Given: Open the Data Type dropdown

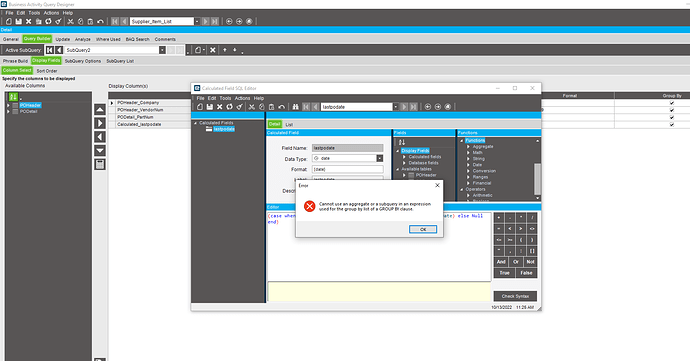Looking at the screenshot, I should point(380,158).
